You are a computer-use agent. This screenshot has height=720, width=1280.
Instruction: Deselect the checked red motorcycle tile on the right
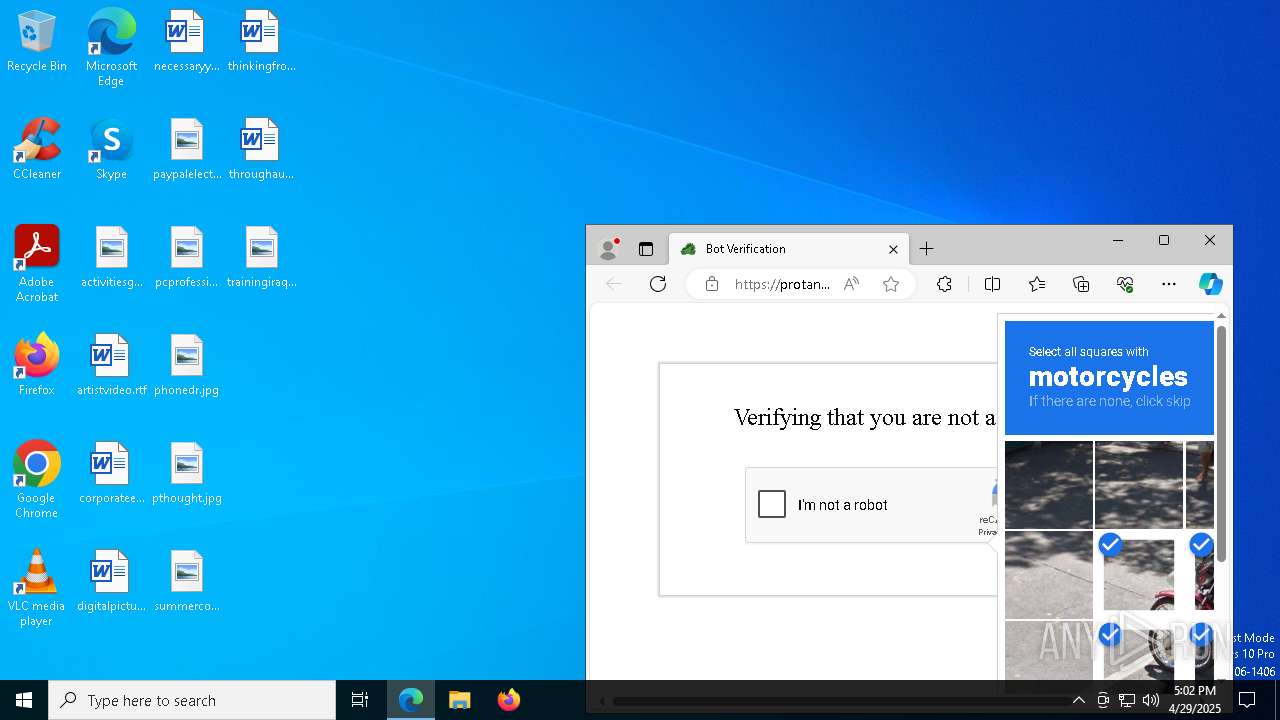click(x=1200, y=574)
